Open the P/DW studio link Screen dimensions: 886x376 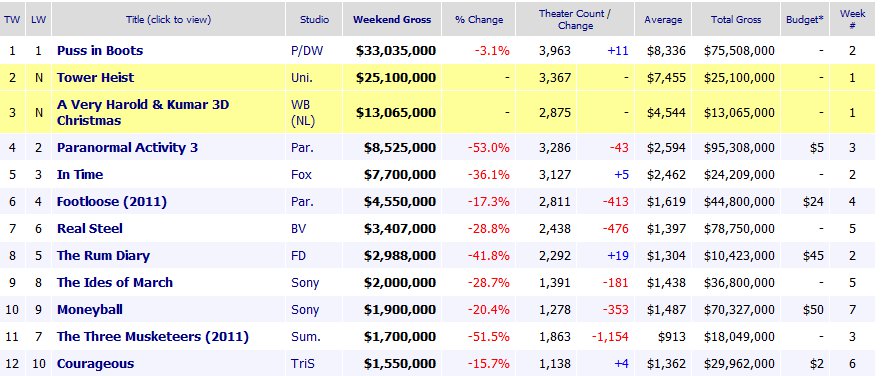point(303,50)
